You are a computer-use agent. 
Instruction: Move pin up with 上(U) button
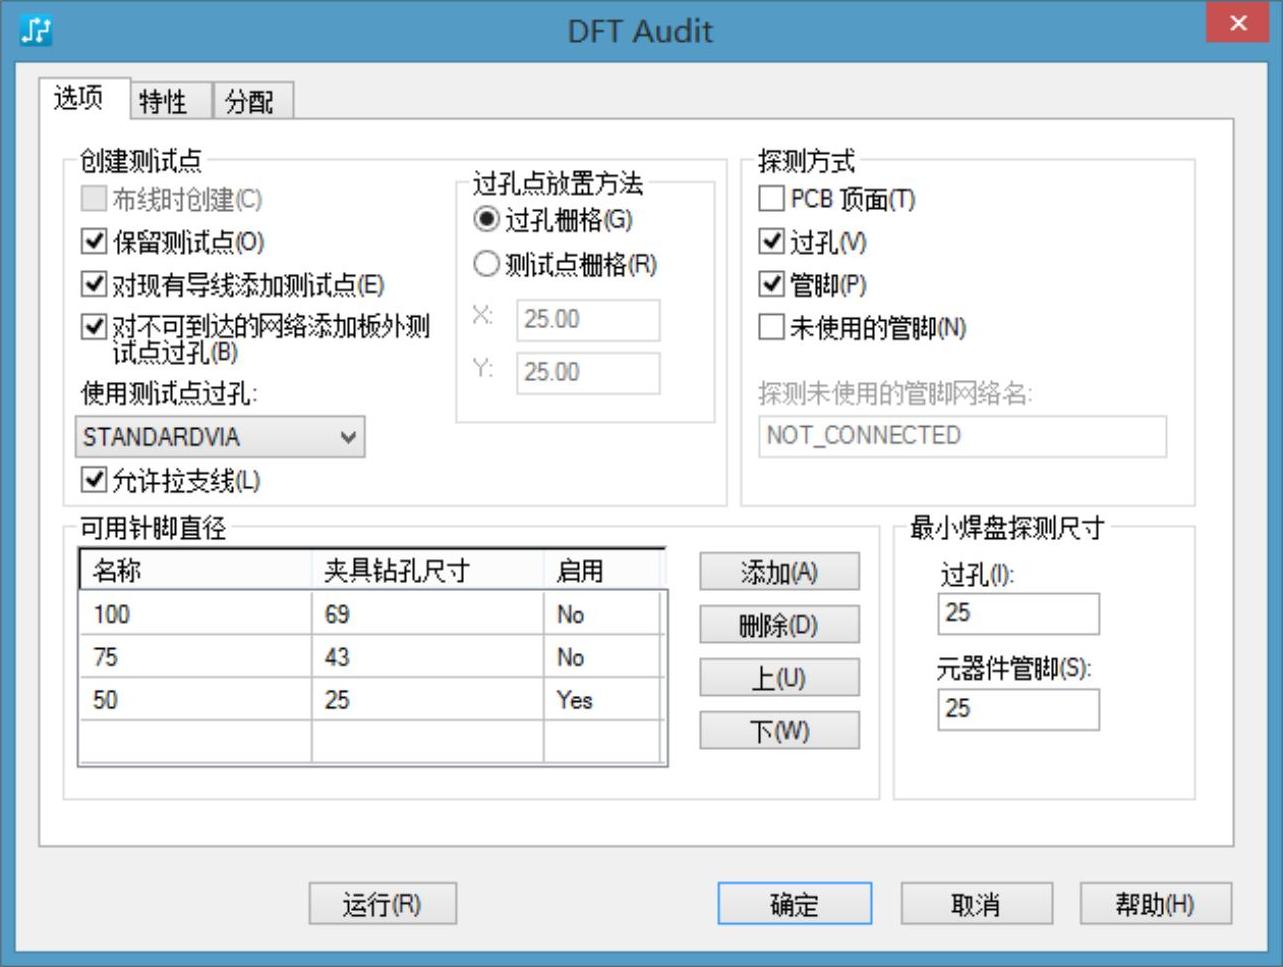coord(778,678)
